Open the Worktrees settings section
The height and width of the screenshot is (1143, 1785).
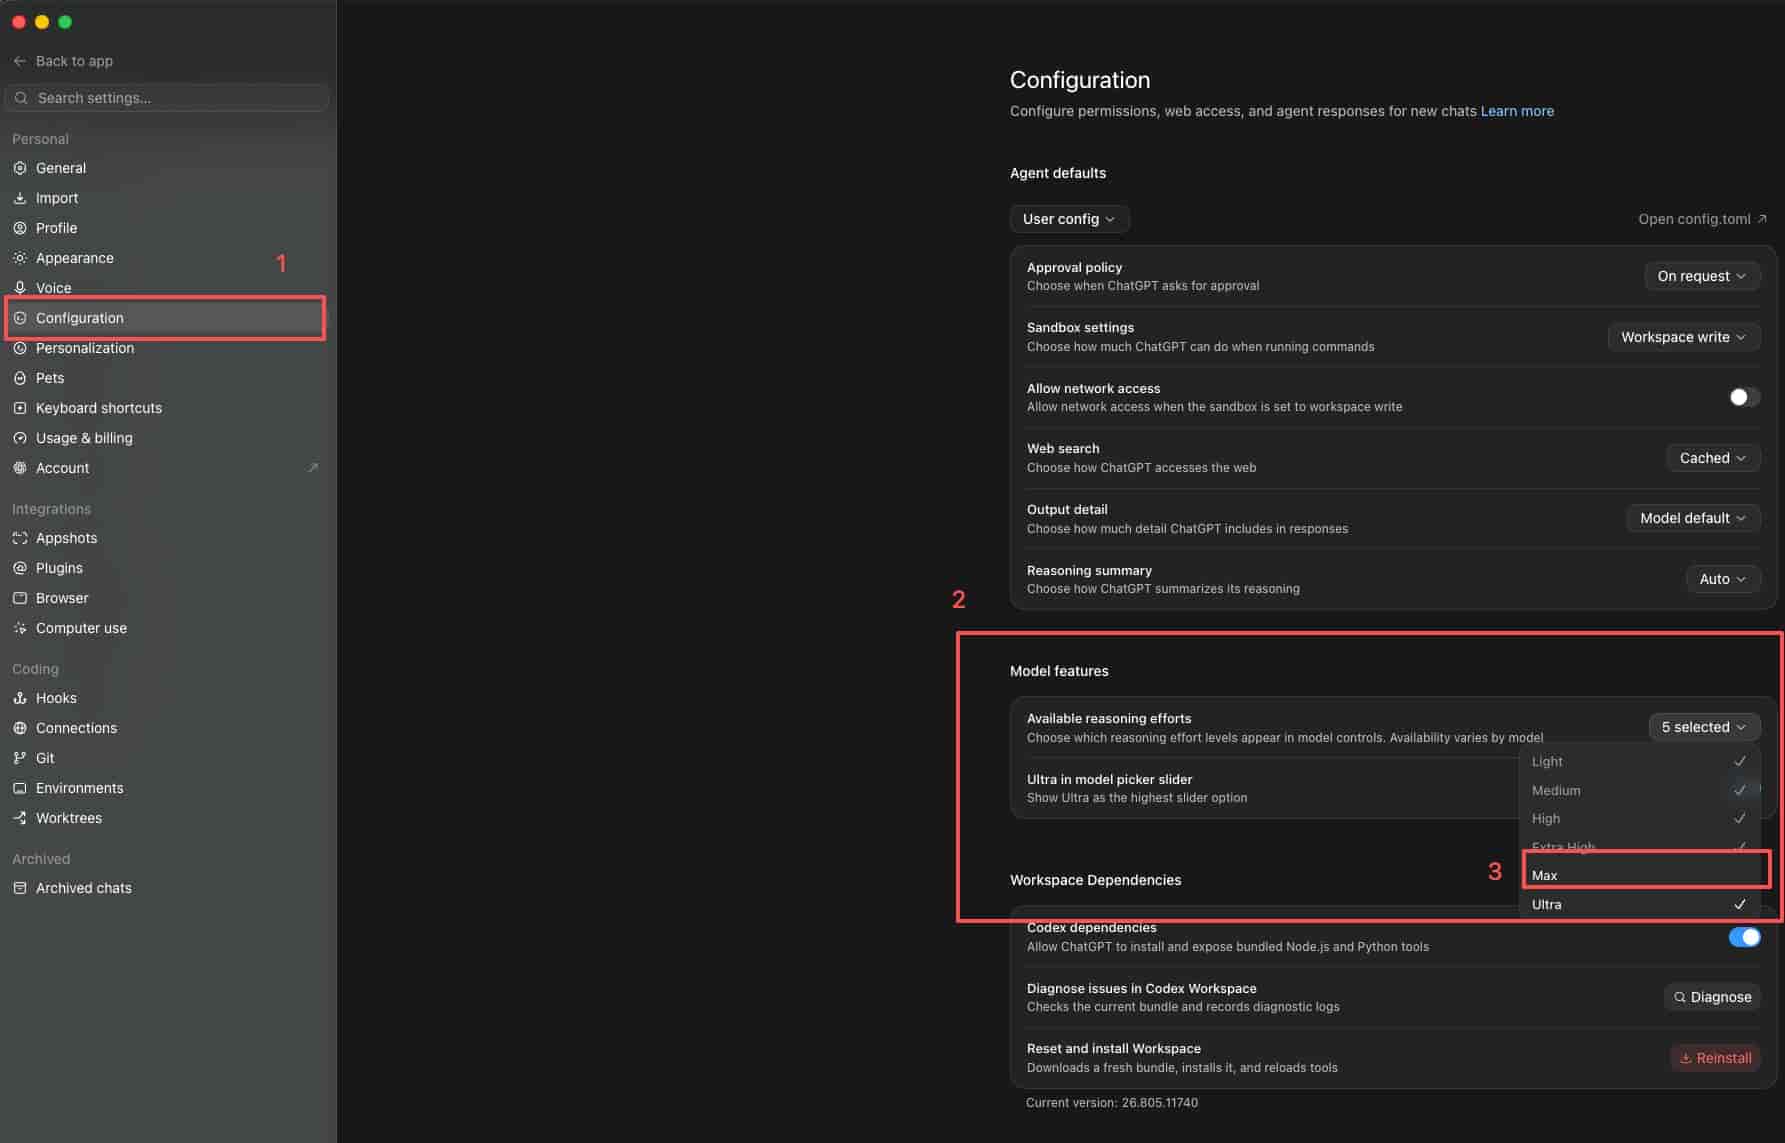point(165,818)
